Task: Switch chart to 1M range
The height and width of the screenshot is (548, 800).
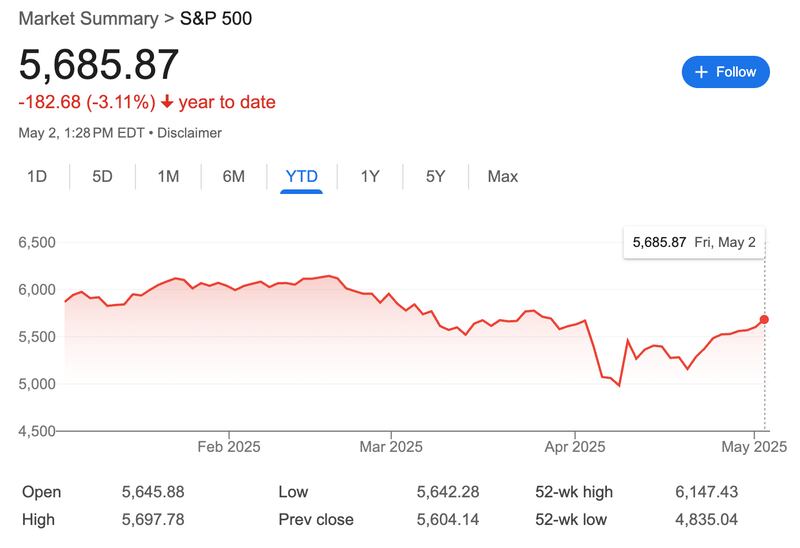Action: [x=168, y=177]
